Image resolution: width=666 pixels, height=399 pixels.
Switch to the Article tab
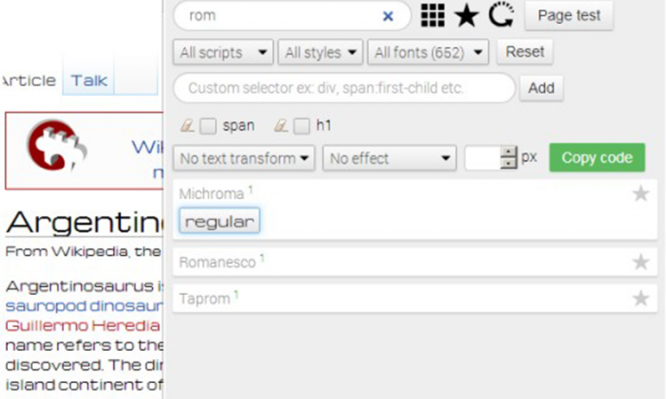click(29, 80)
